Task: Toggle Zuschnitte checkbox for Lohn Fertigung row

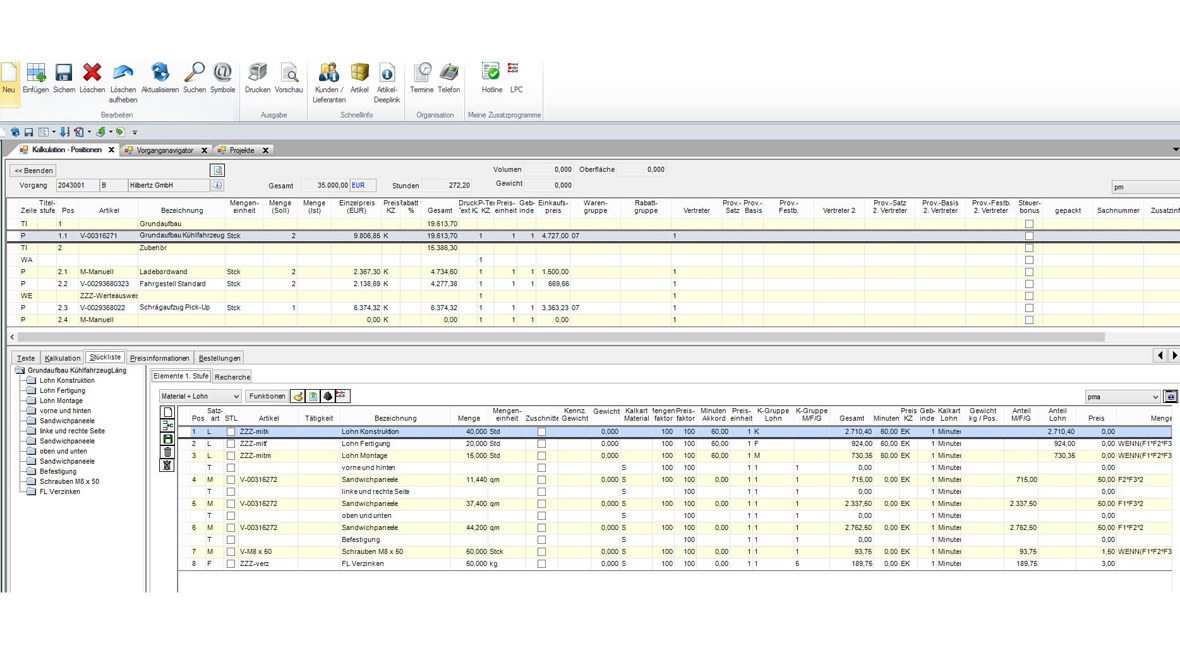Action: click(541, 444)
